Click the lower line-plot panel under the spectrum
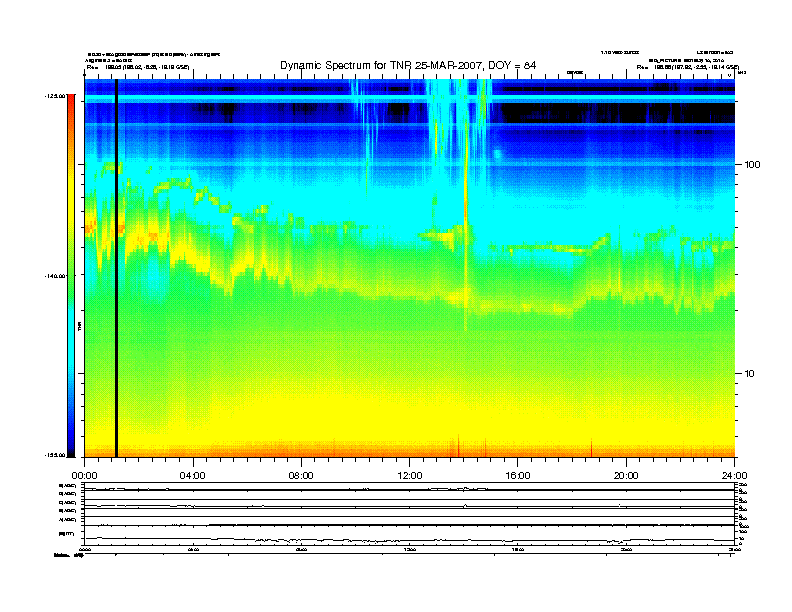 (410, 514)
